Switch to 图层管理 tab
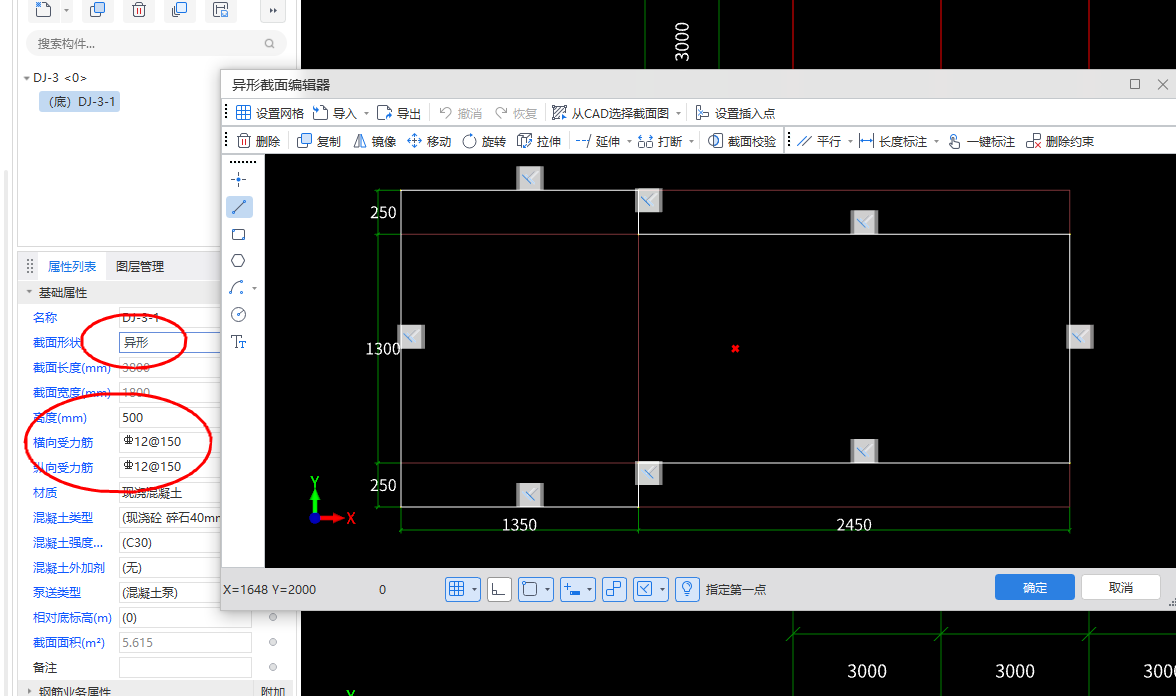This screenshot has width=1176, height=696. (140, 266)
